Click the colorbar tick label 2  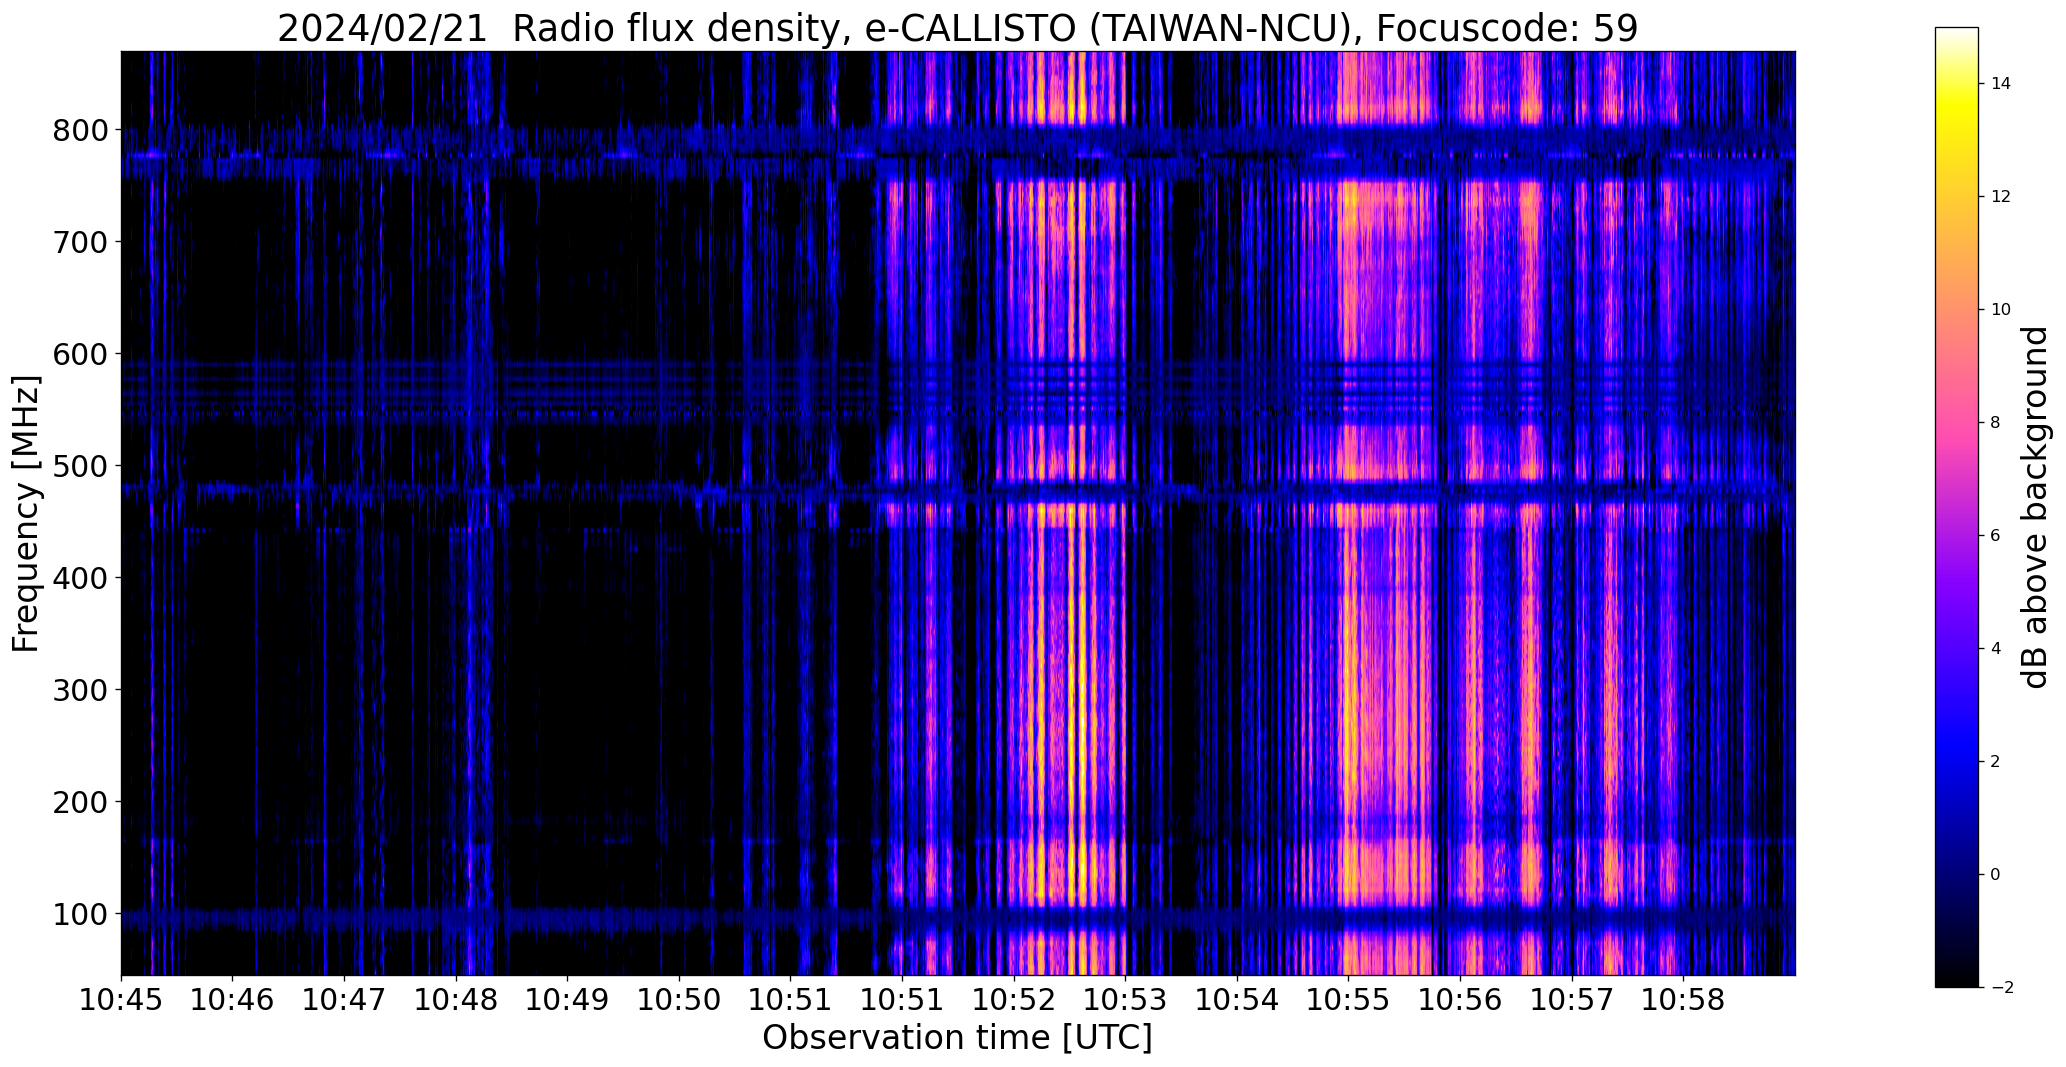point(1996,762)
